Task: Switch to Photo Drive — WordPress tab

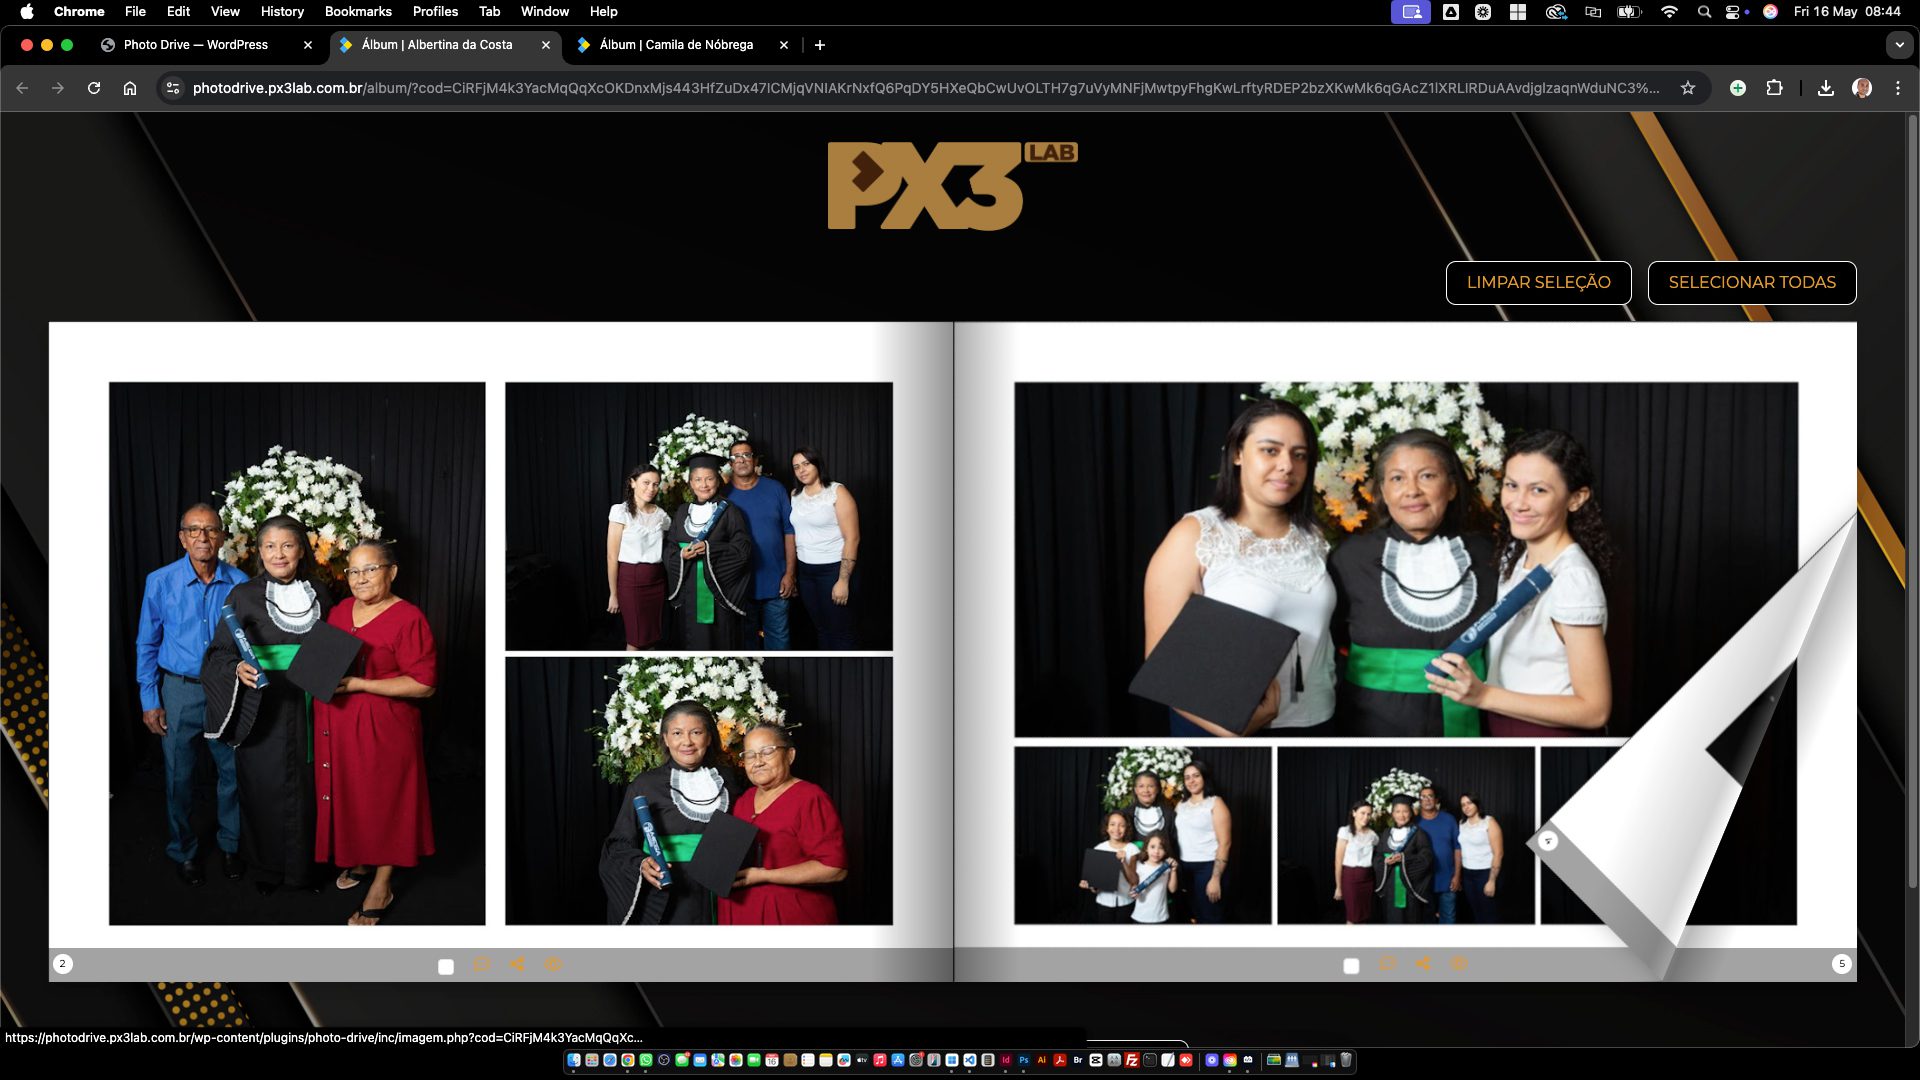Action: click(x=196, y=45)
